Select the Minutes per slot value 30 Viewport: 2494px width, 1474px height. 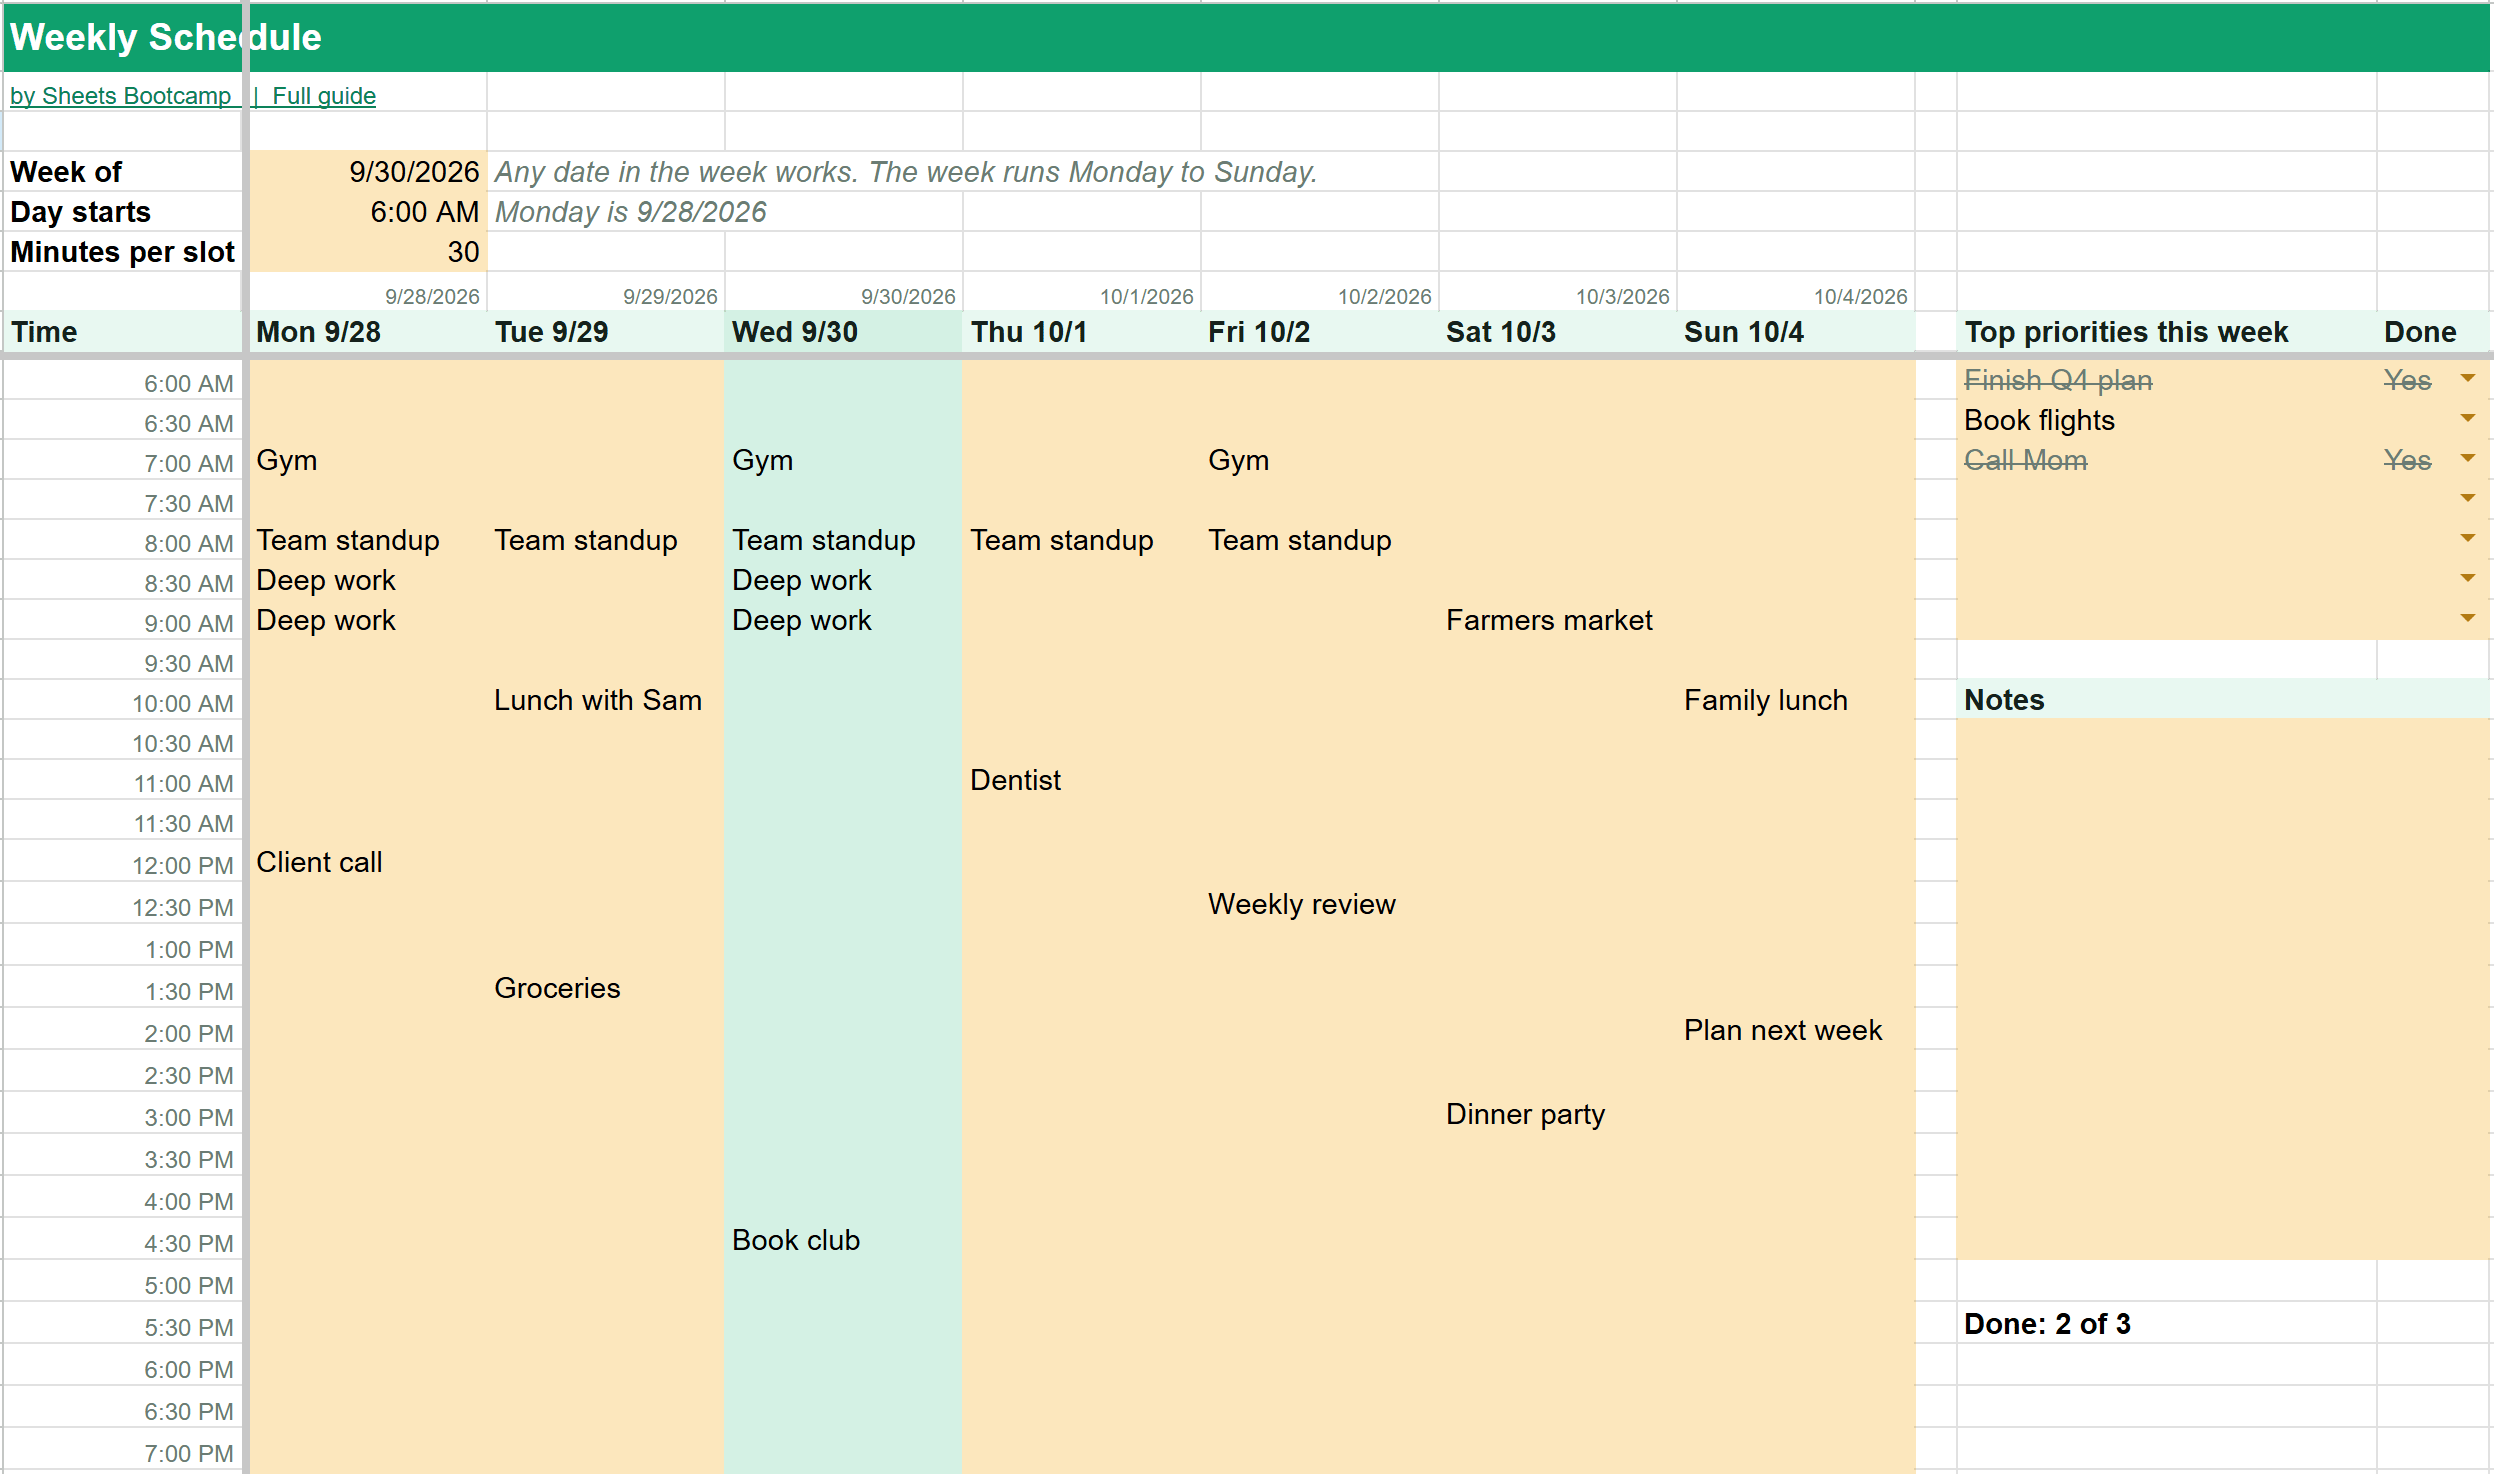pyautogui.click(x=368, y=252)
